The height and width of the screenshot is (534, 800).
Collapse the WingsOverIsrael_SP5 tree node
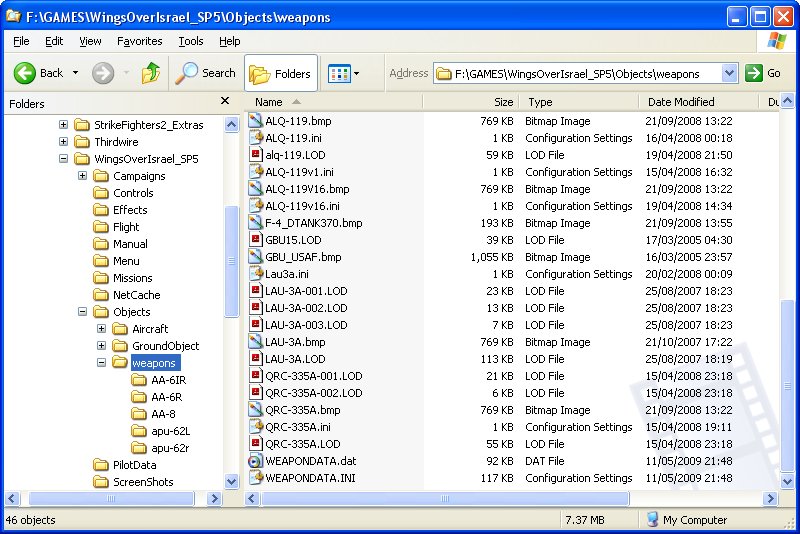click(63, 159)
